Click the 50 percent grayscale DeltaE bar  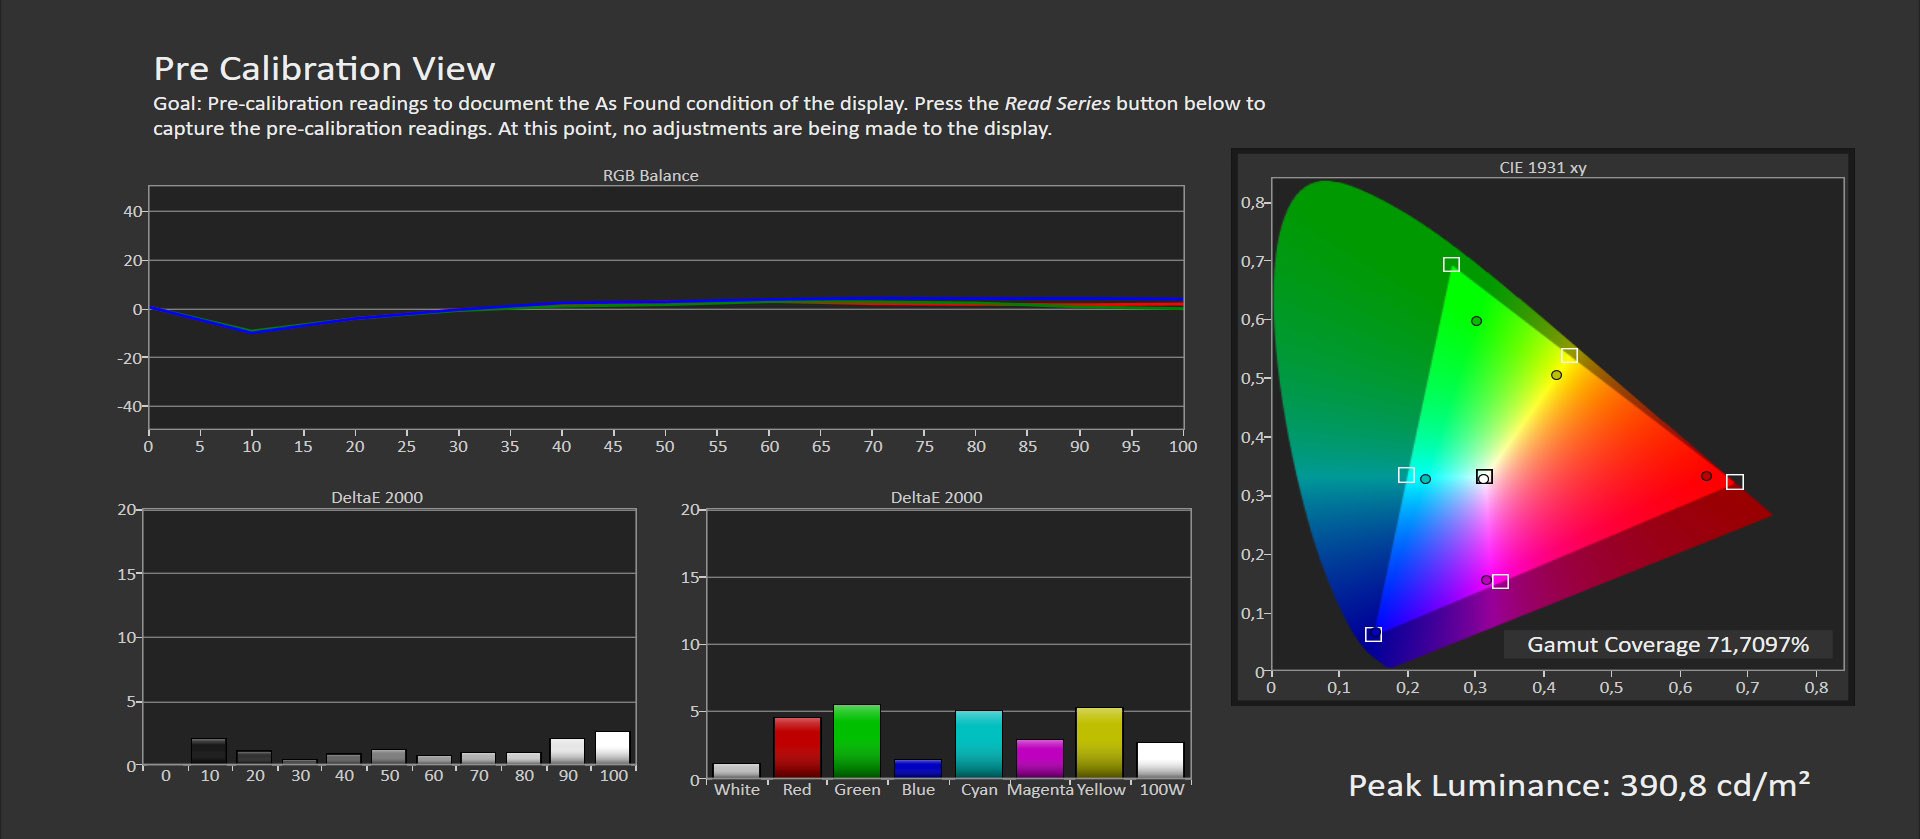click(389, 757)
